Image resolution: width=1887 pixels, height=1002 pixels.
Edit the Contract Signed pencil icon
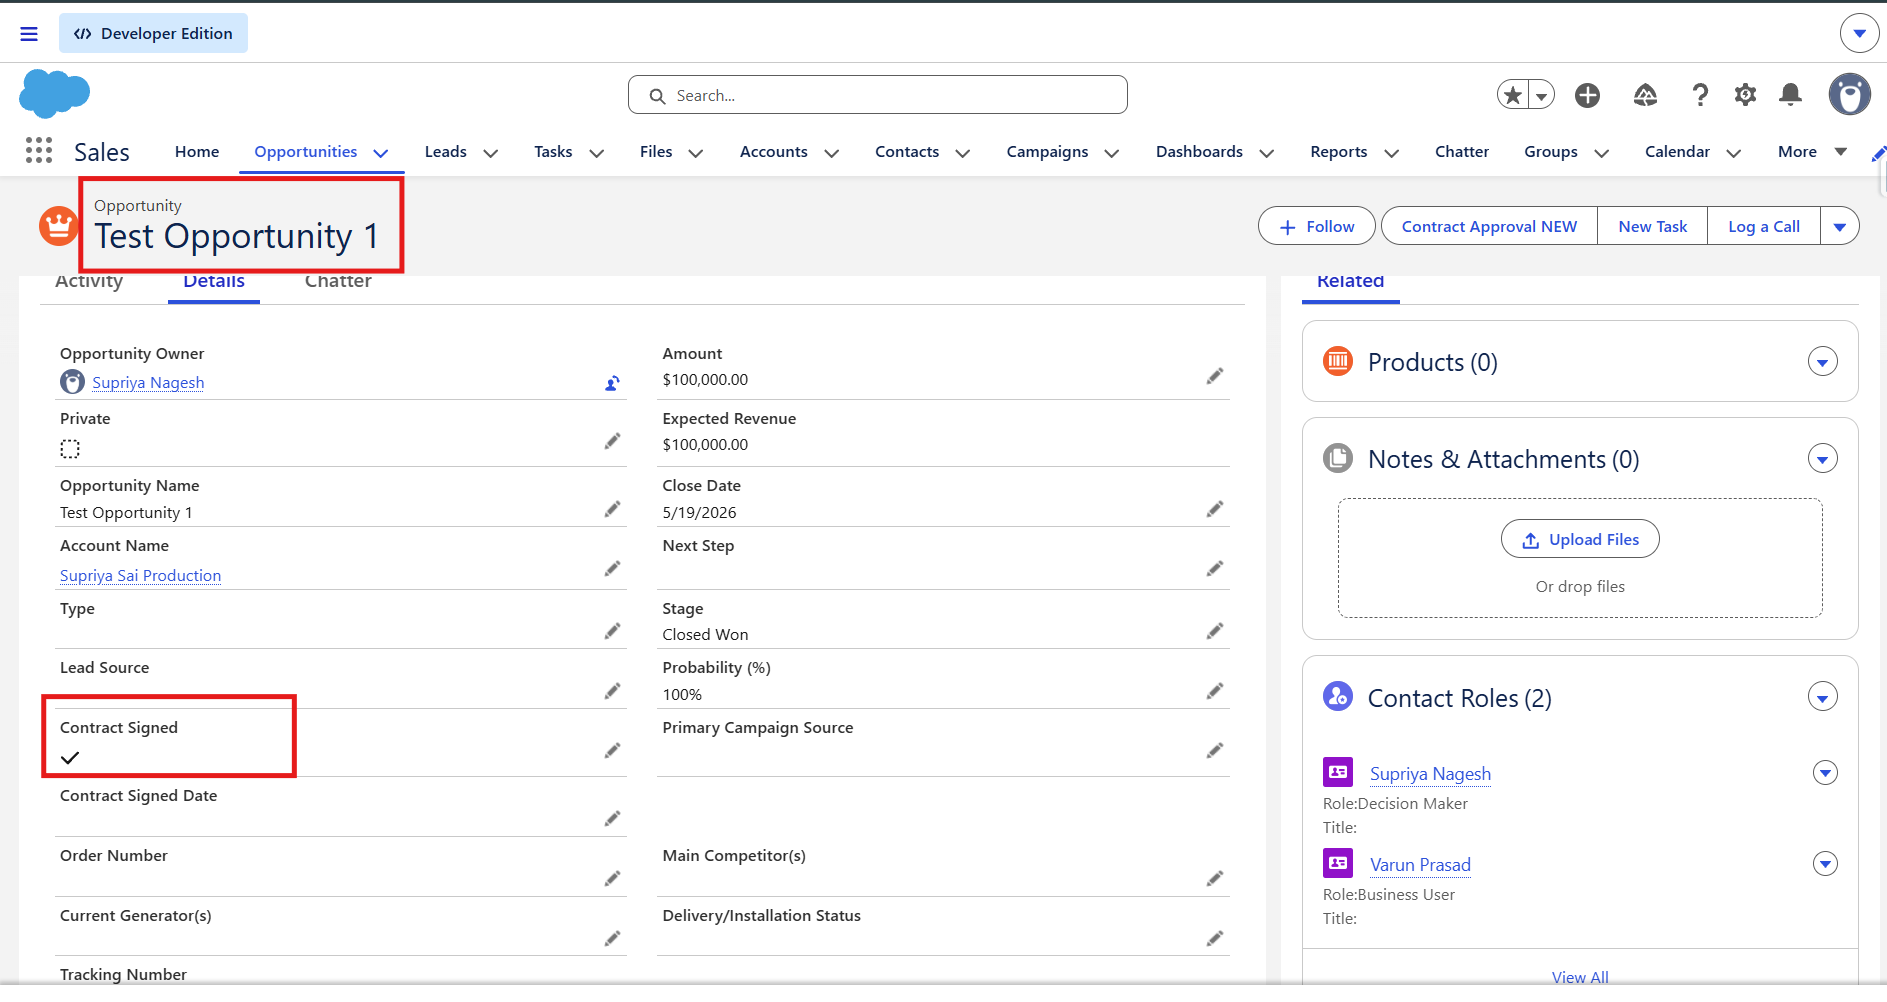click(x=612, y=750)
